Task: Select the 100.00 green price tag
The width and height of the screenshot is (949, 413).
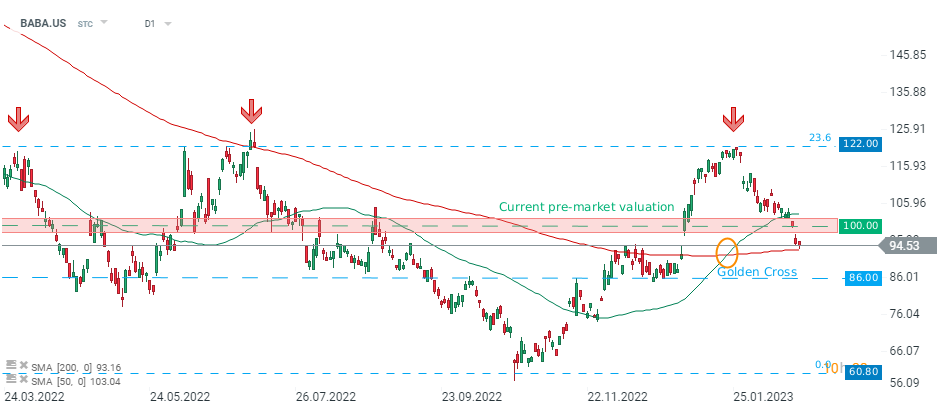Action: pyautogui.click(x=861, y=225)
